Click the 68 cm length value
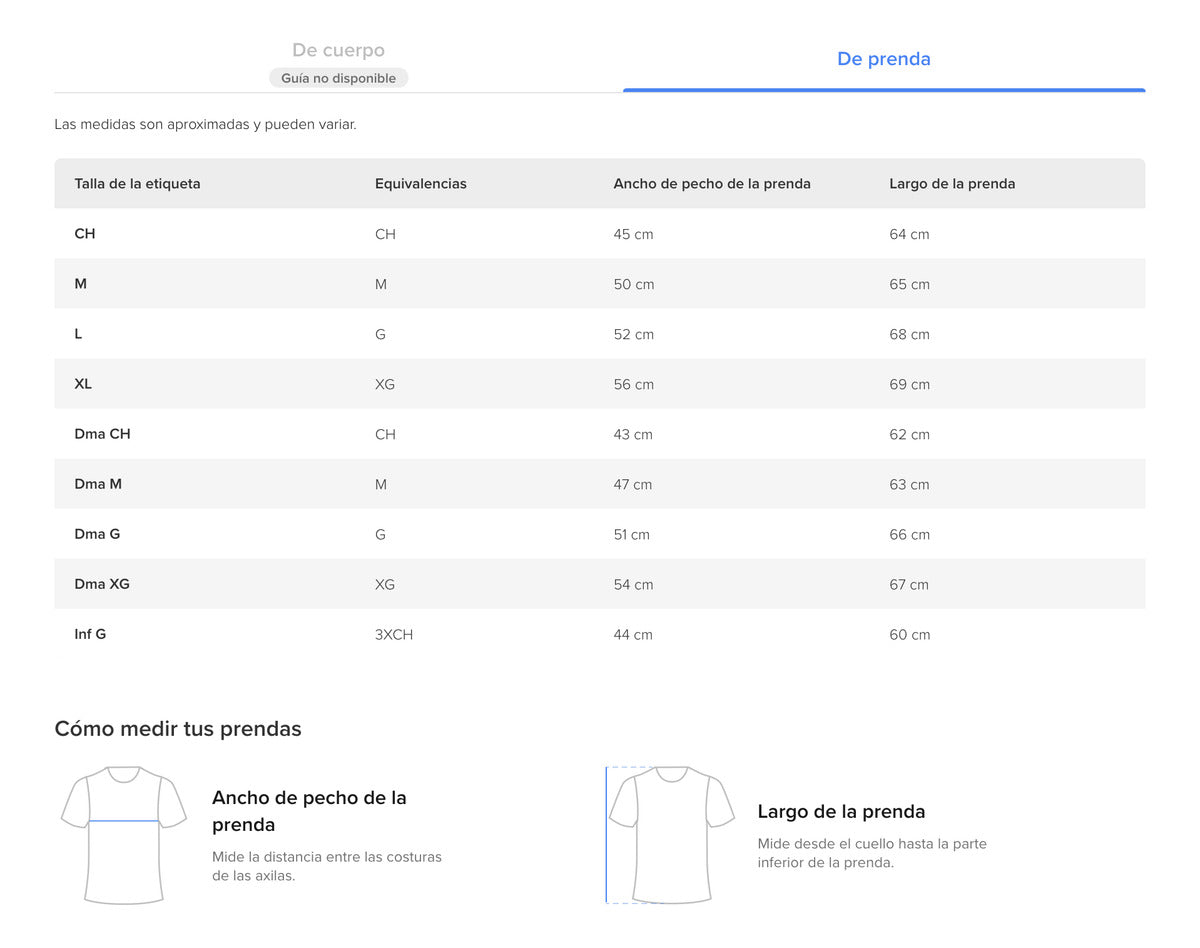 coord(909,334)
